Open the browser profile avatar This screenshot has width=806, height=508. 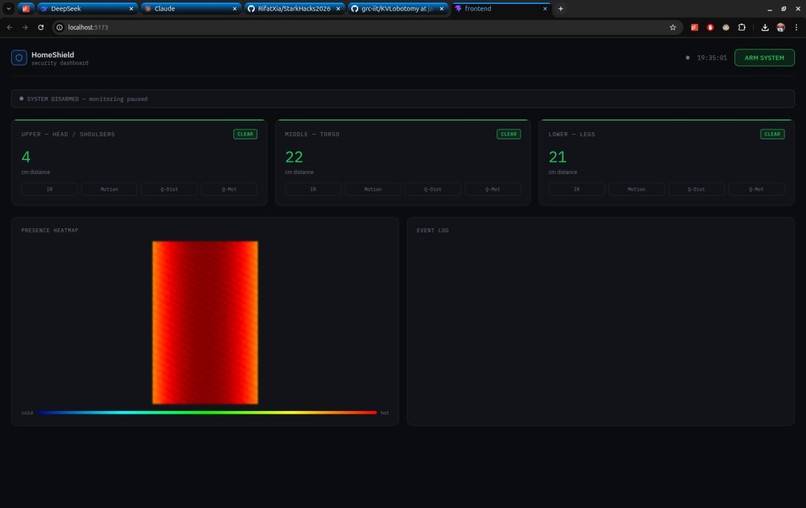[780, 27]
